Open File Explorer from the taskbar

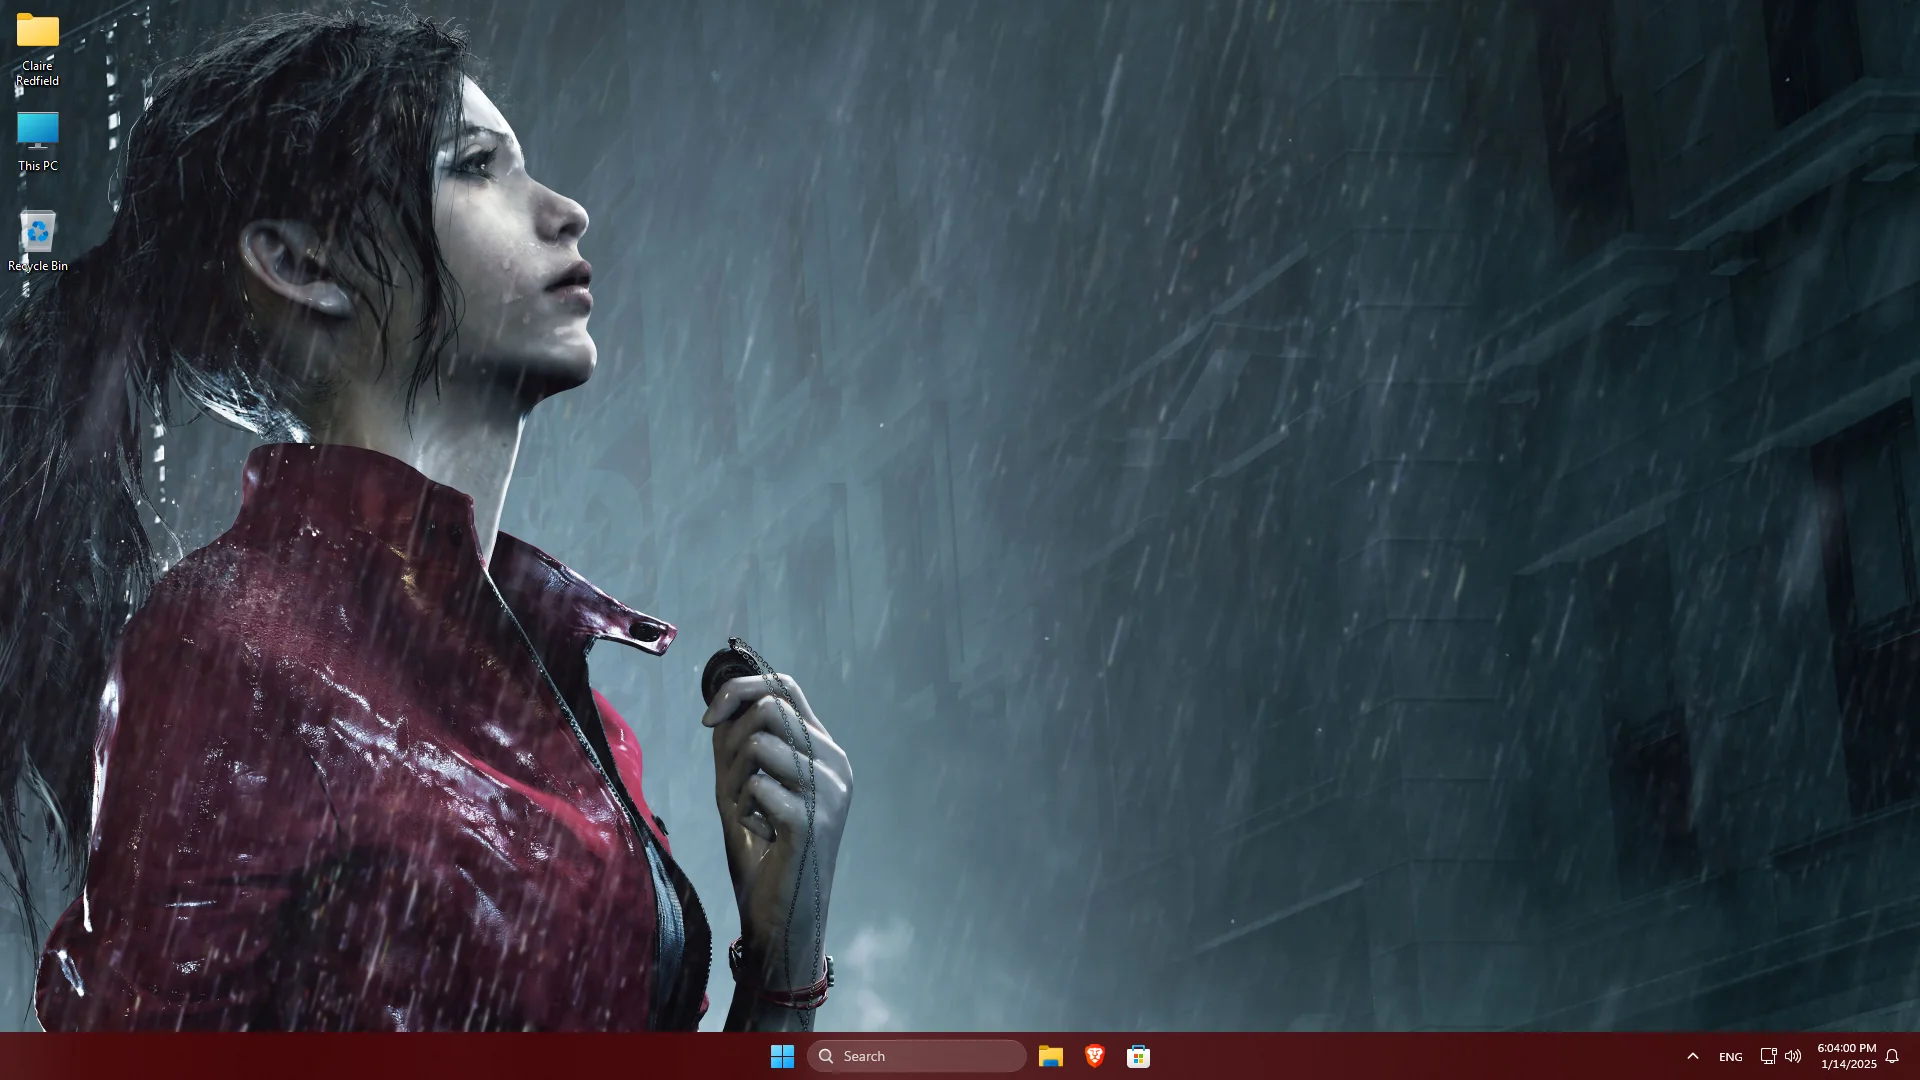coord(1050,1056)
